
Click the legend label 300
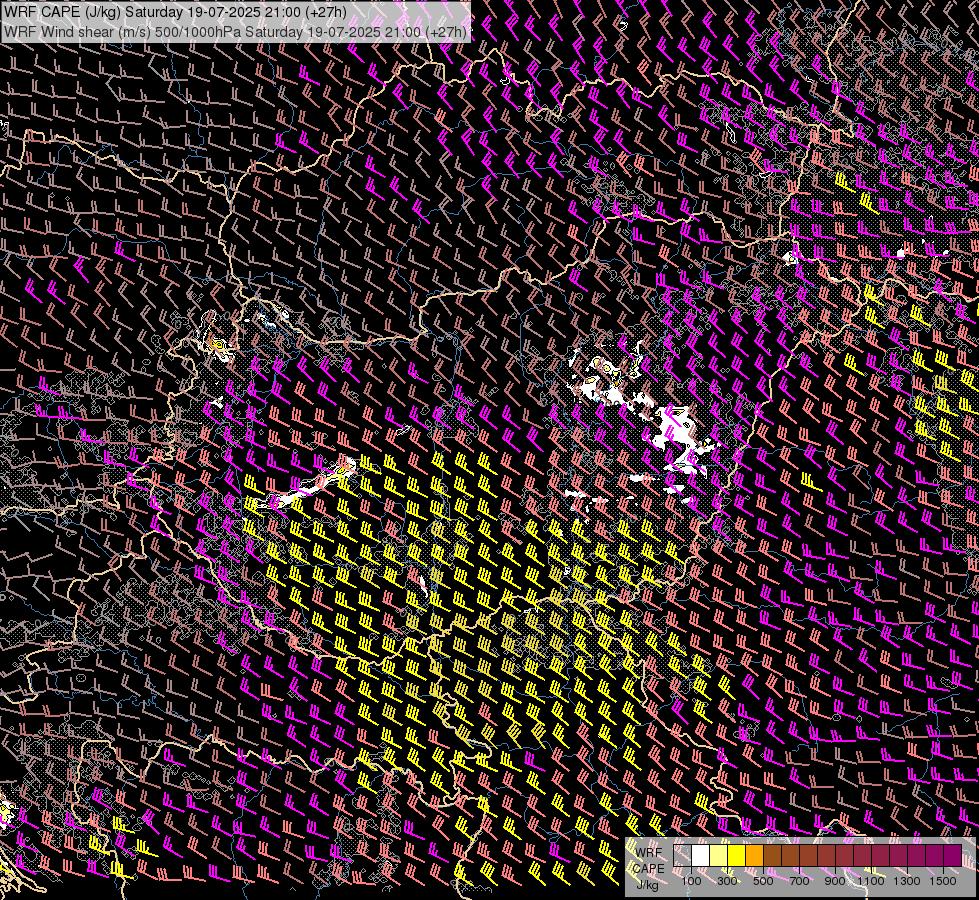click(x=727, y=881)
